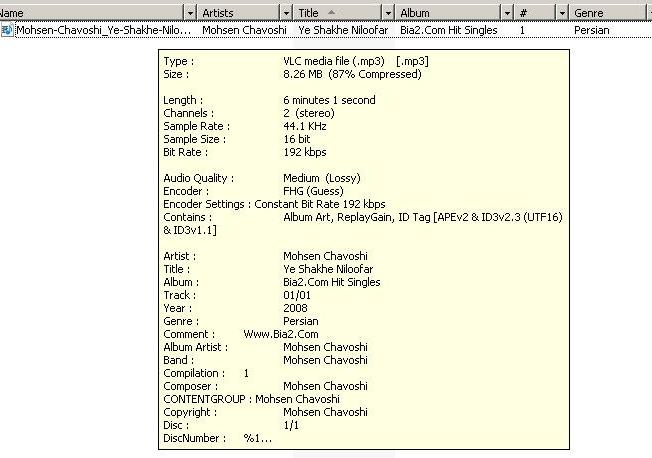Sort by the Genre column header
The height and width of the screenshot is (458, 652).
[607, 13]
